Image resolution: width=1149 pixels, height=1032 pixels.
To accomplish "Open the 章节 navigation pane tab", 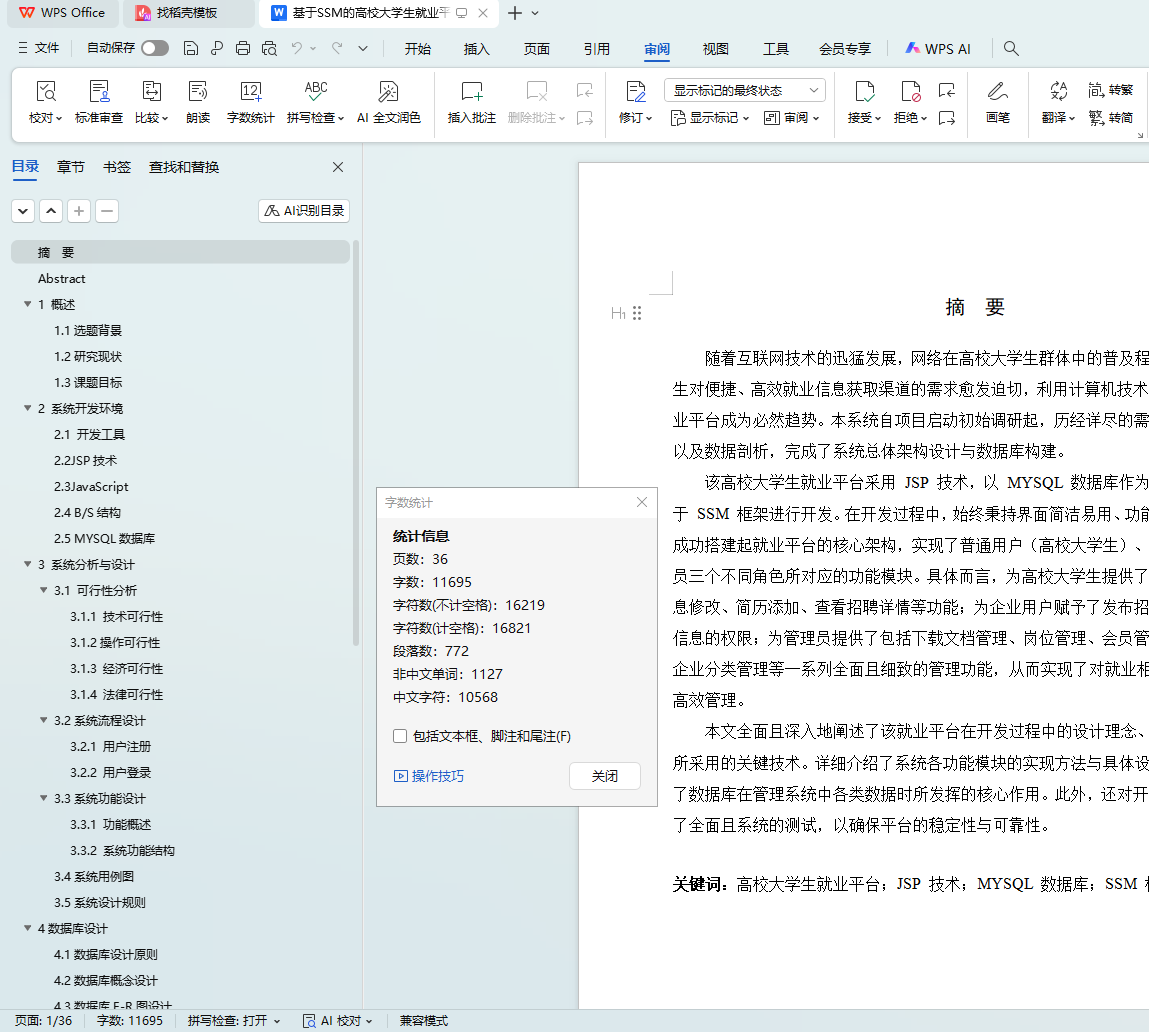I will [70, 167].
